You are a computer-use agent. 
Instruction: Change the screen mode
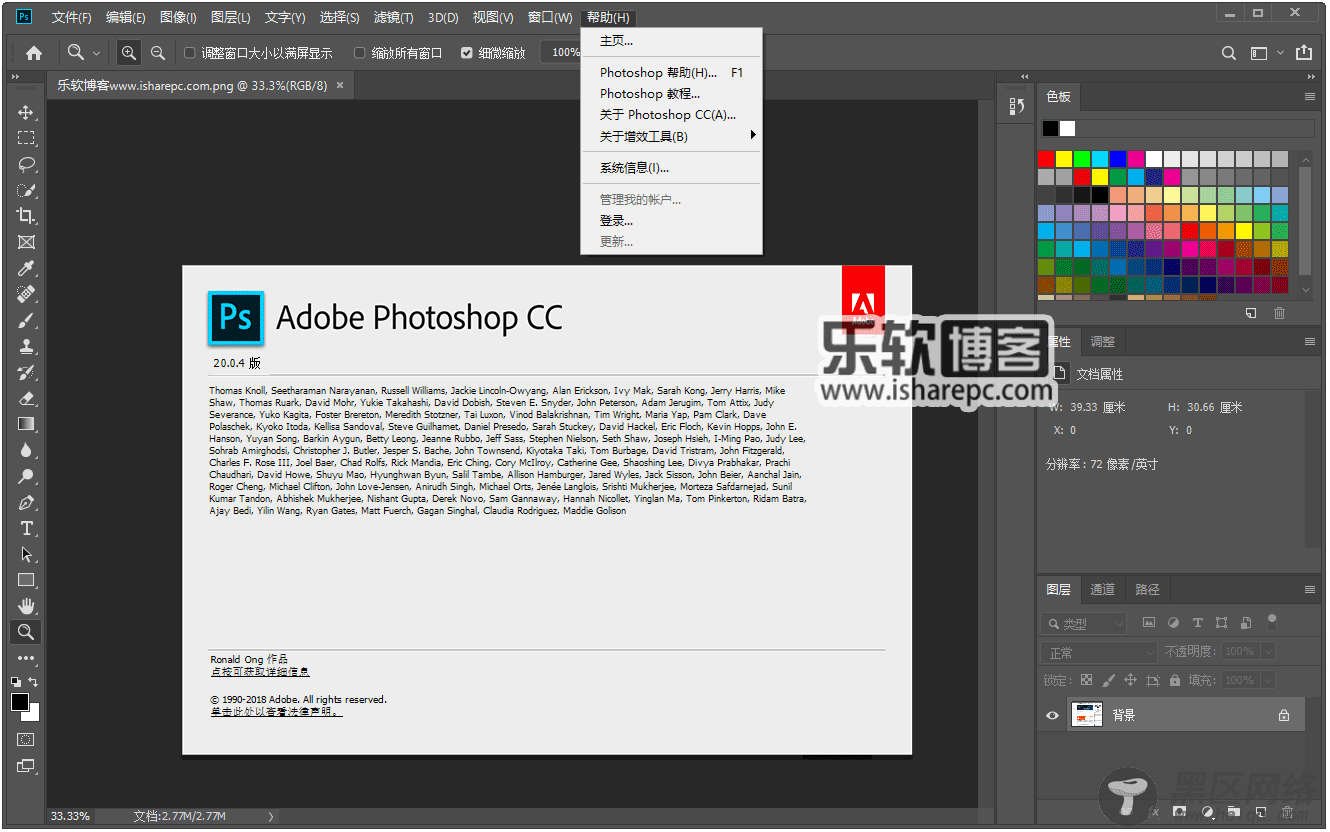point(26,766)
